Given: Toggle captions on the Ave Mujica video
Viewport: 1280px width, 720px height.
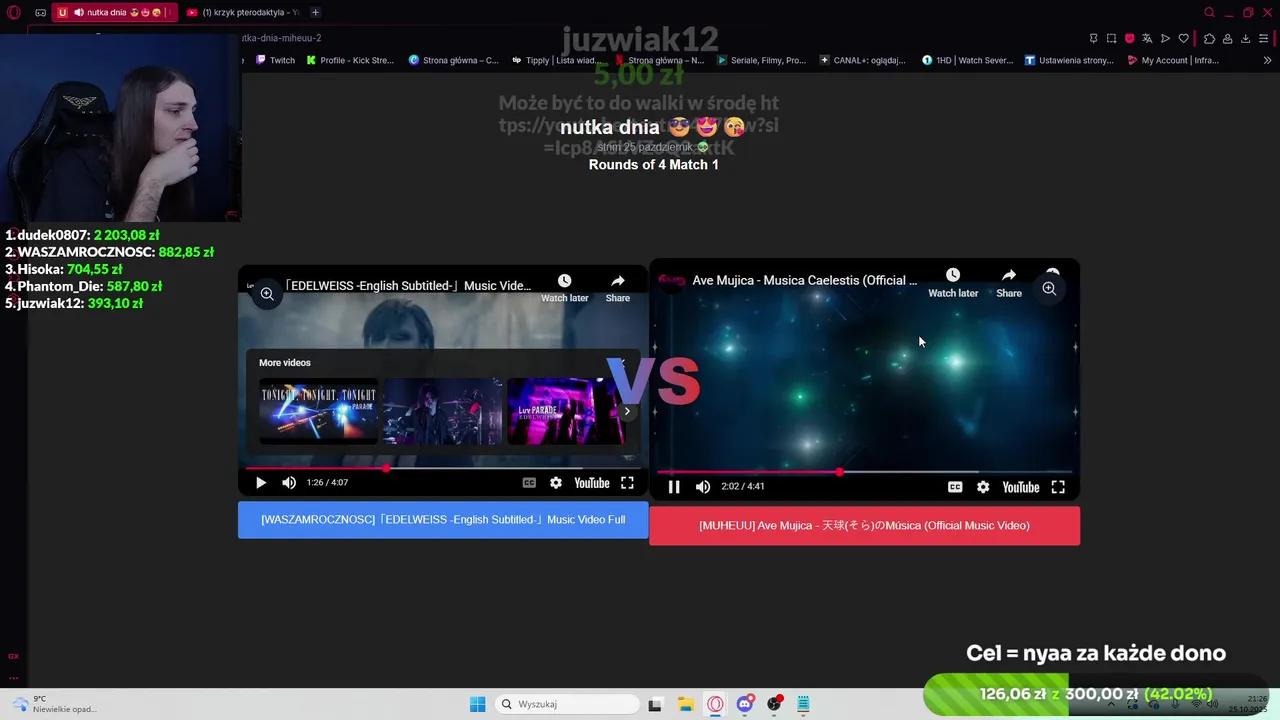Looking at the screenshot, I should pyautogui.click(x=955, y=487).
